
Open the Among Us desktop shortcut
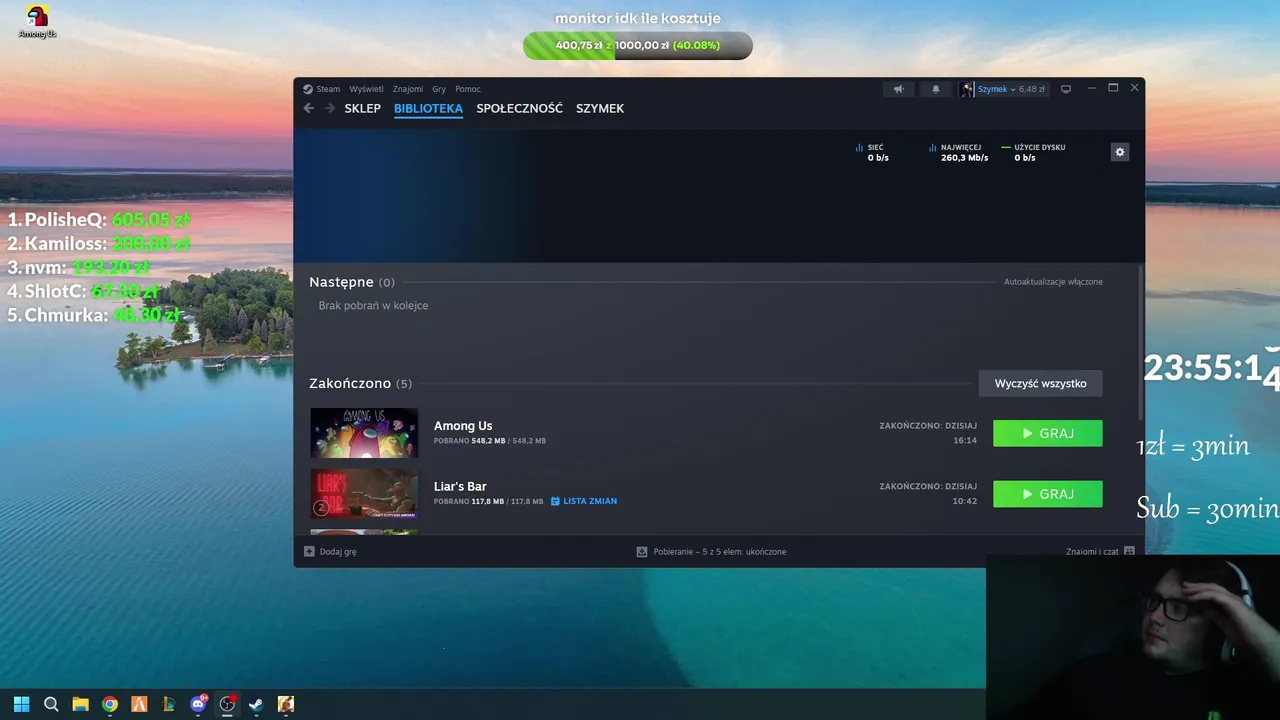(37, 22)
